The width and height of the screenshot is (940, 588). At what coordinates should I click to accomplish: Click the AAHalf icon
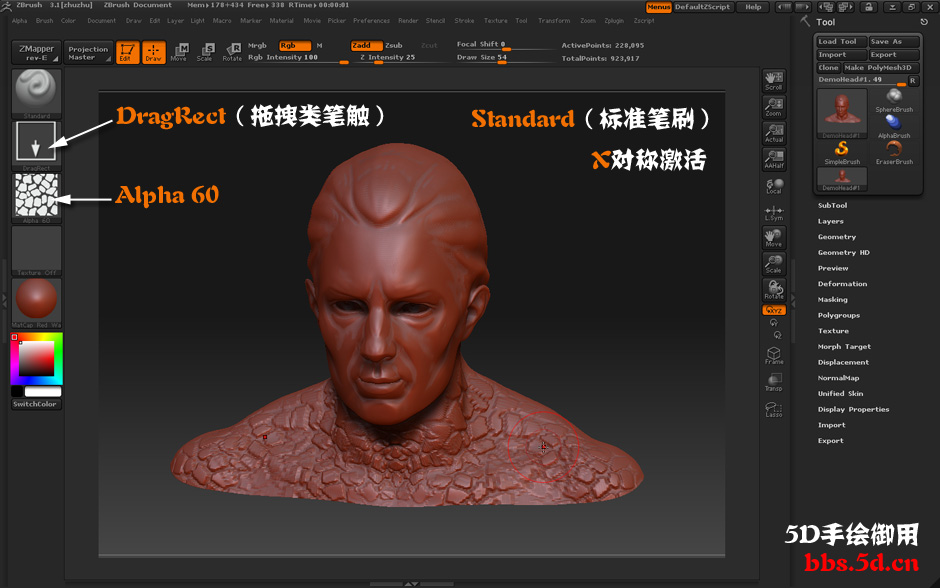[x=774, y=159]
